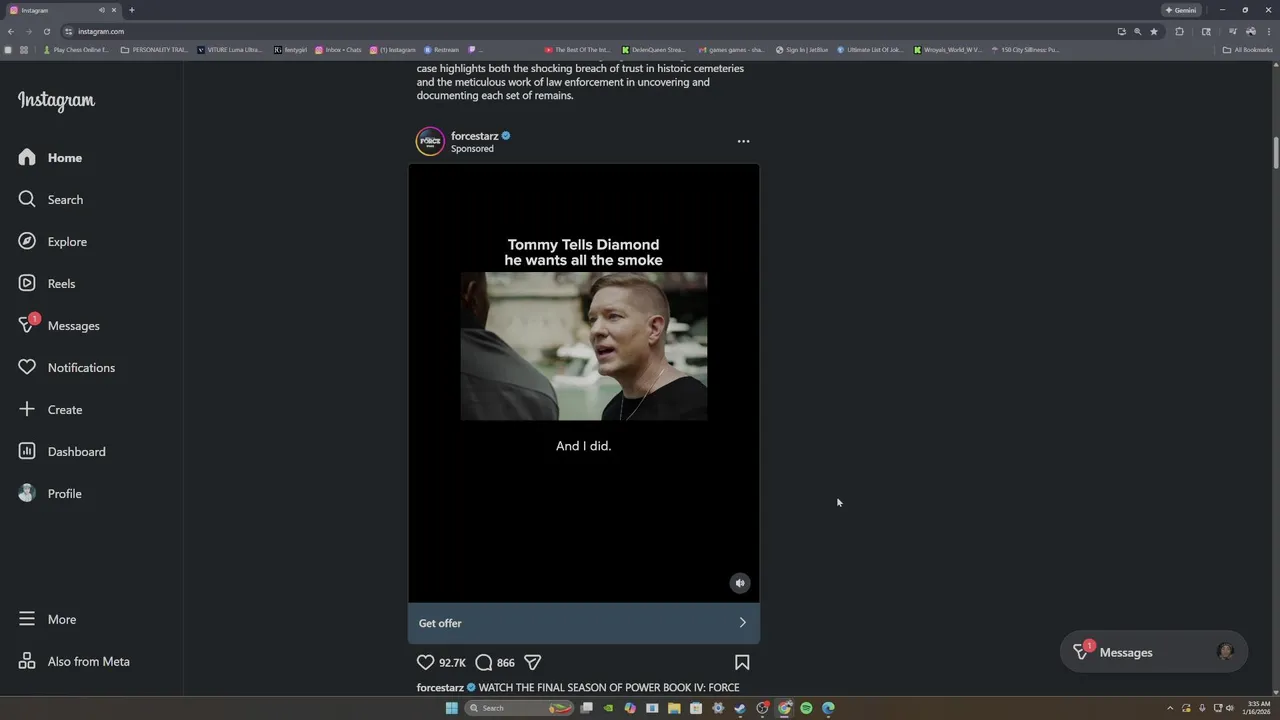The width and height of the screenshot is (1280, 720).
Task: Open forcestarz profile picture
Action: tap(430, 141)
